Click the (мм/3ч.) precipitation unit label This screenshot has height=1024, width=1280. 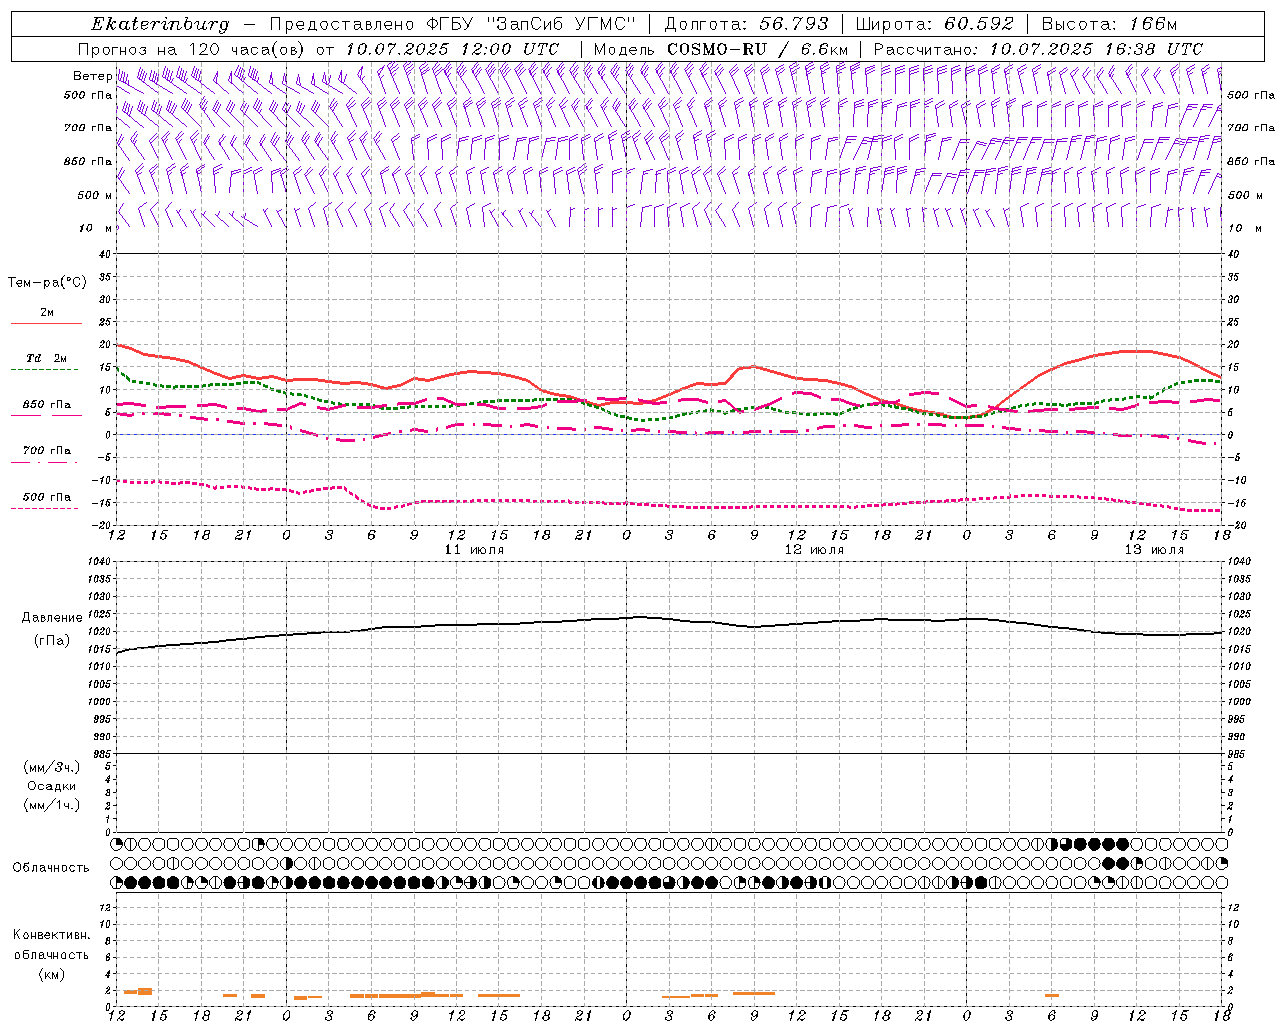click(52, 767)
